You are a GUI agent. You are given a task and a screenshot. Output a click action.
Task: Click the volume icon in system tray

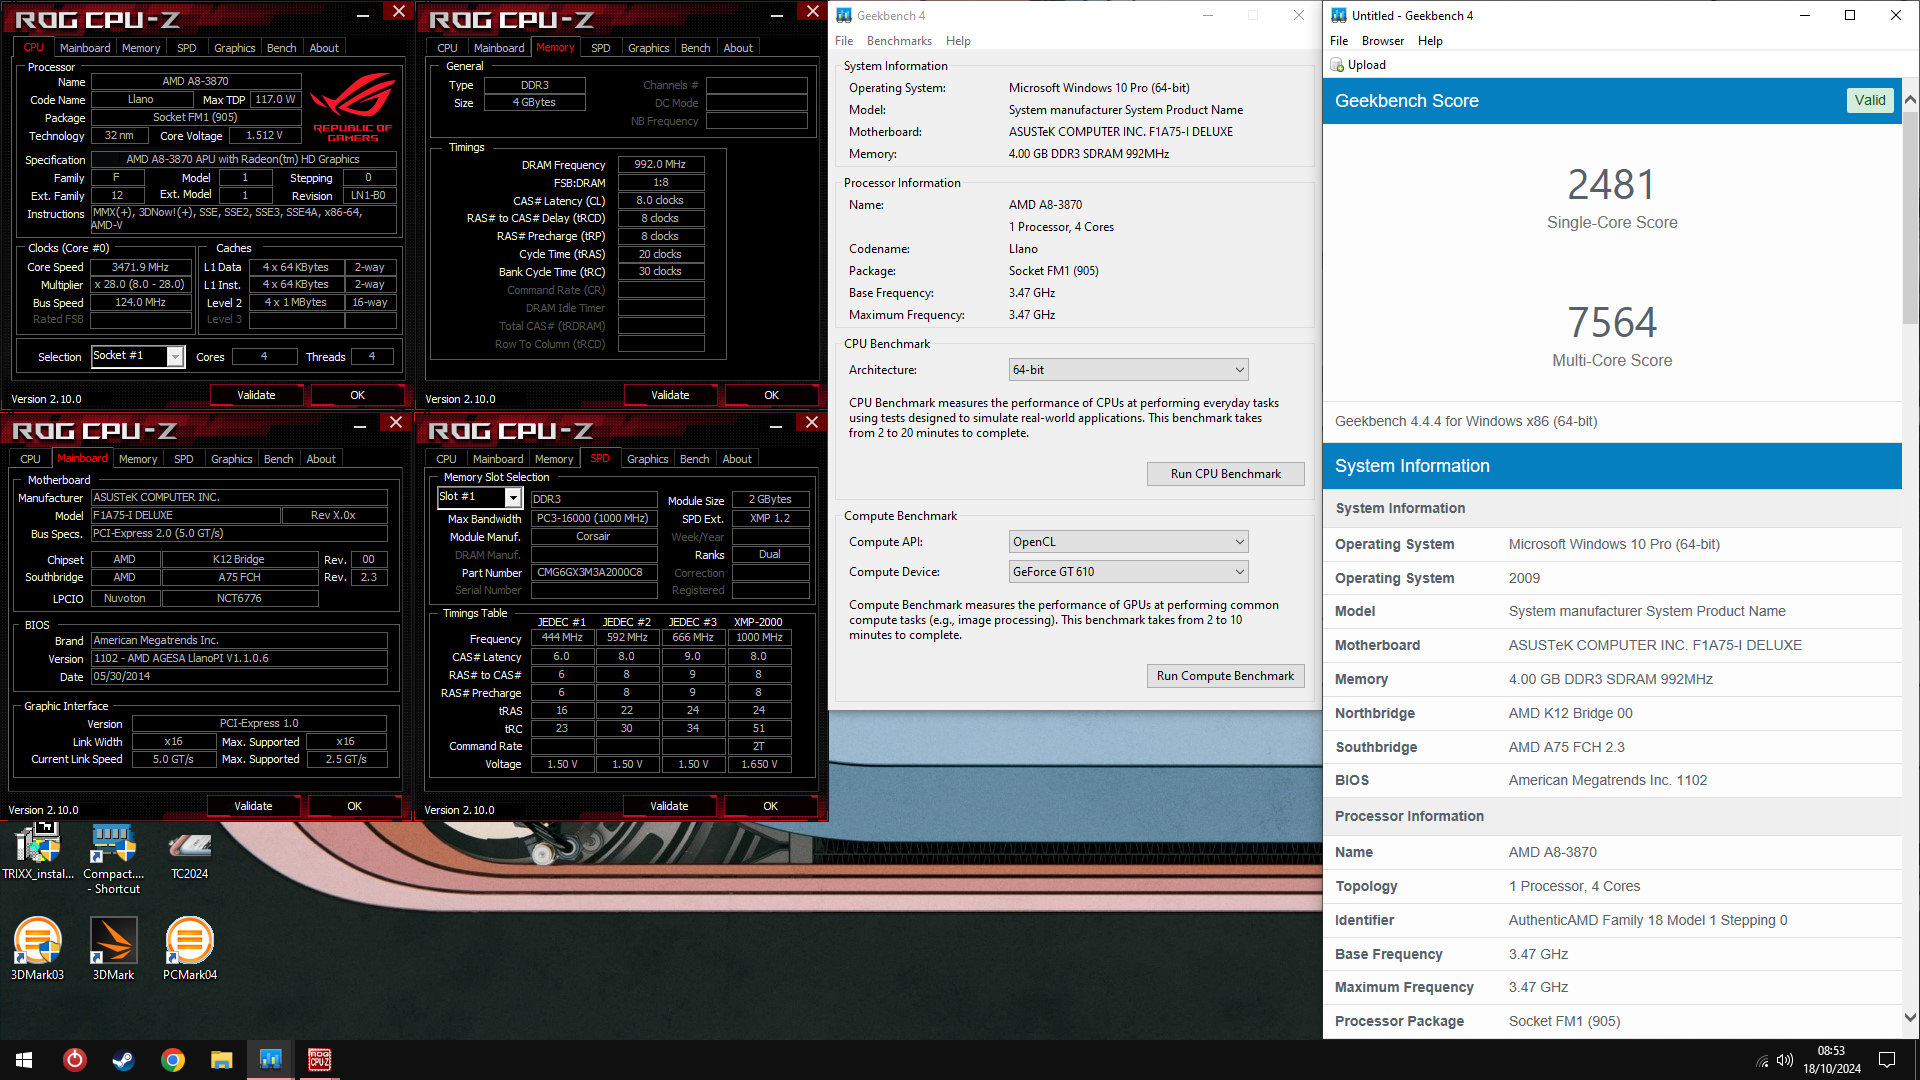point(1785,1060)
